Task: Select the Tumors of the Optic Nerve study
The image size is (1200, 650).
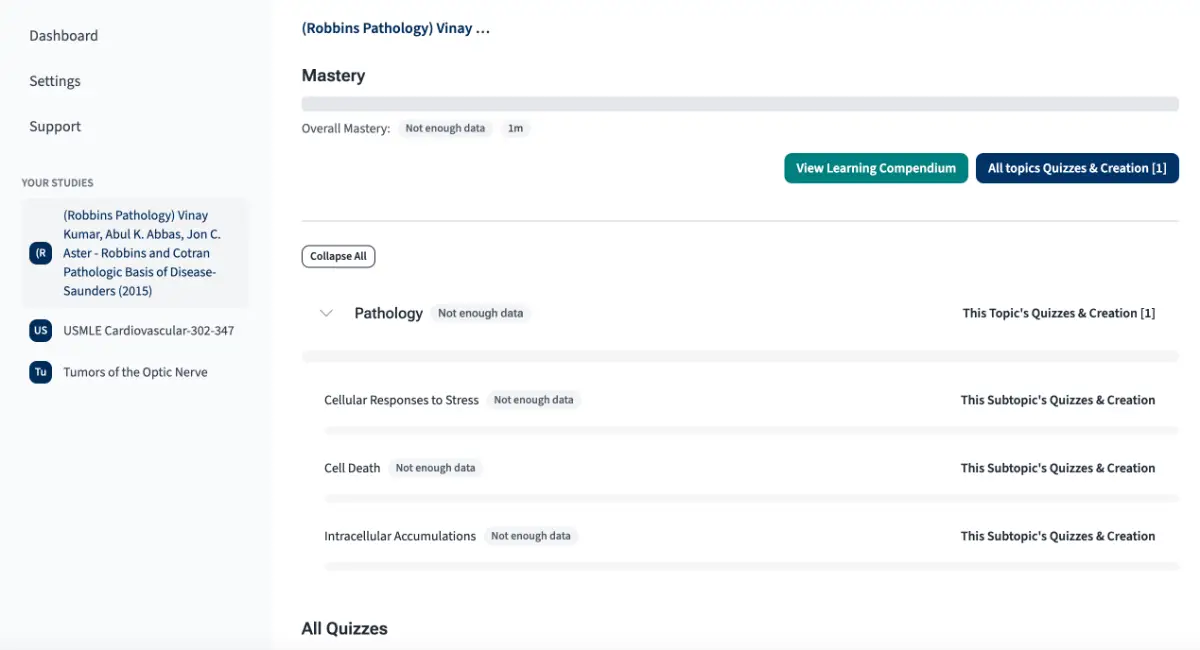Action: coord(135,372)
